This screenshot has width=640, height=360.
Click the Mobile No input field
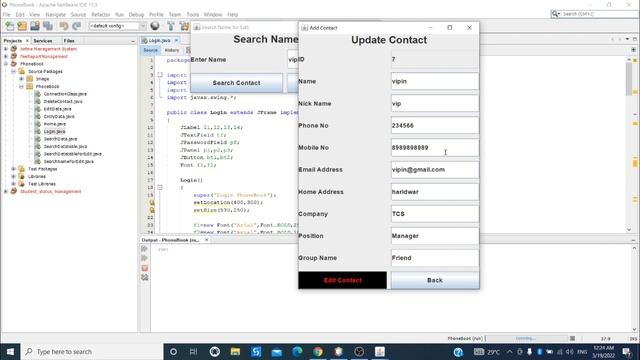435,148
